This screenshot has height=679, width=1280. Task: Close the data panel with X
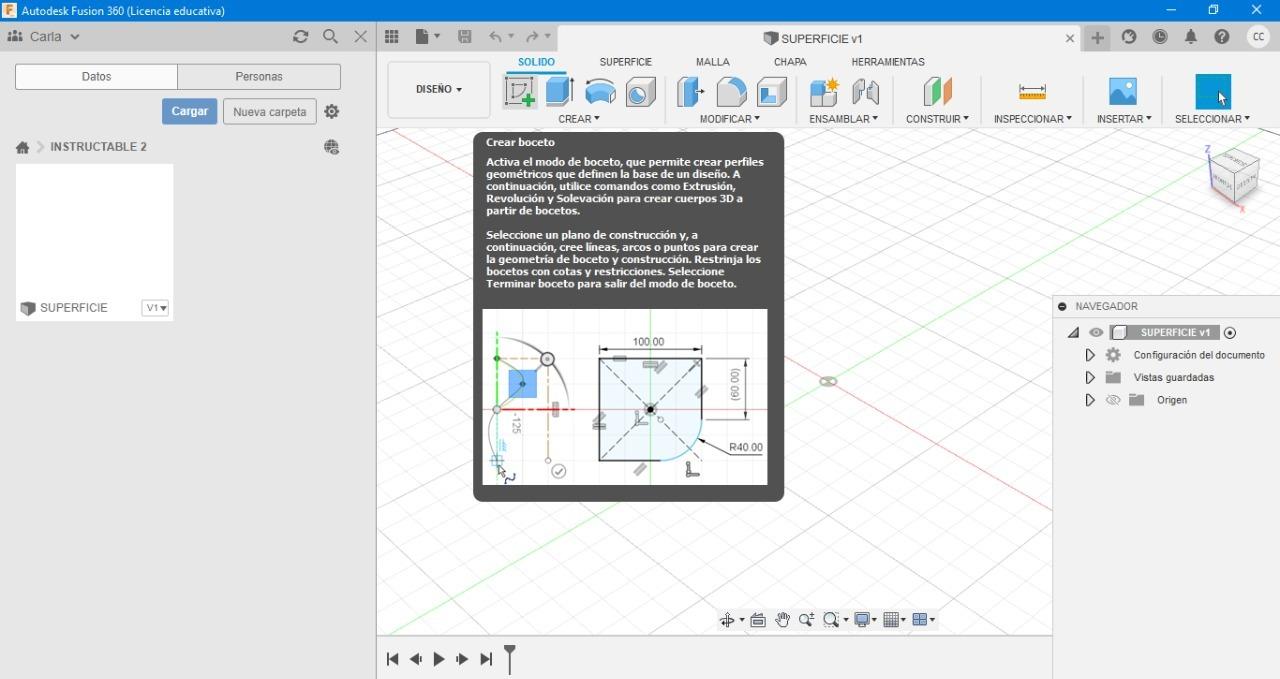pyautogui.click(x=361, y=36)
